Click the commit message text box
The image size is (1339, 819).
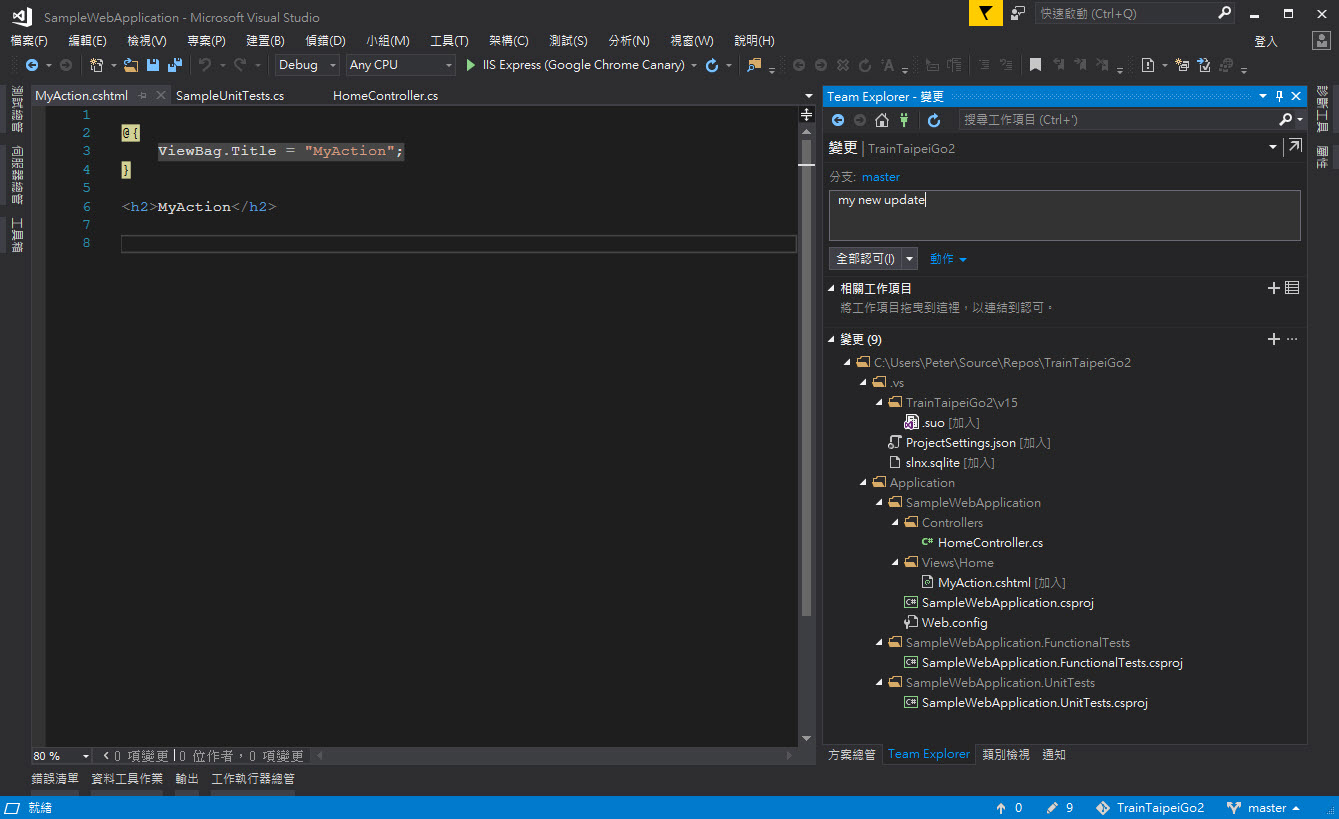pos(1065,215)
